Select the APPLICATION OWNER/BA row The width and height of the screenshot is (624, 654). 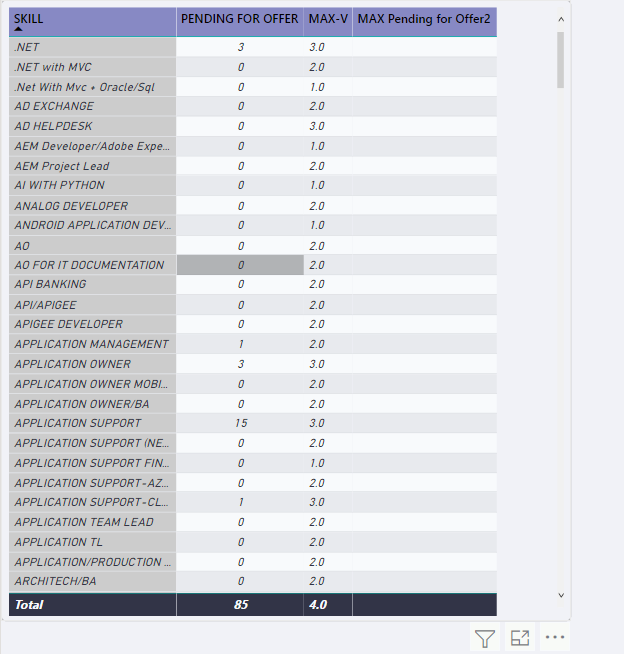tap(253, 404)
